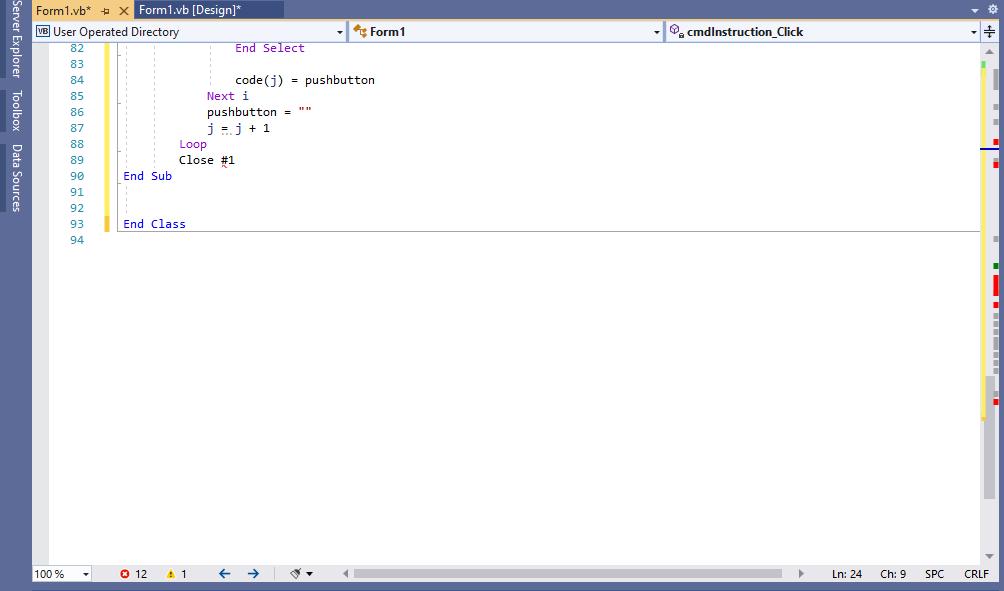This screenshot has height=591, width=1004.
Task: Click the horizontal scrollbar at the bottom
Action: (570, 574)
